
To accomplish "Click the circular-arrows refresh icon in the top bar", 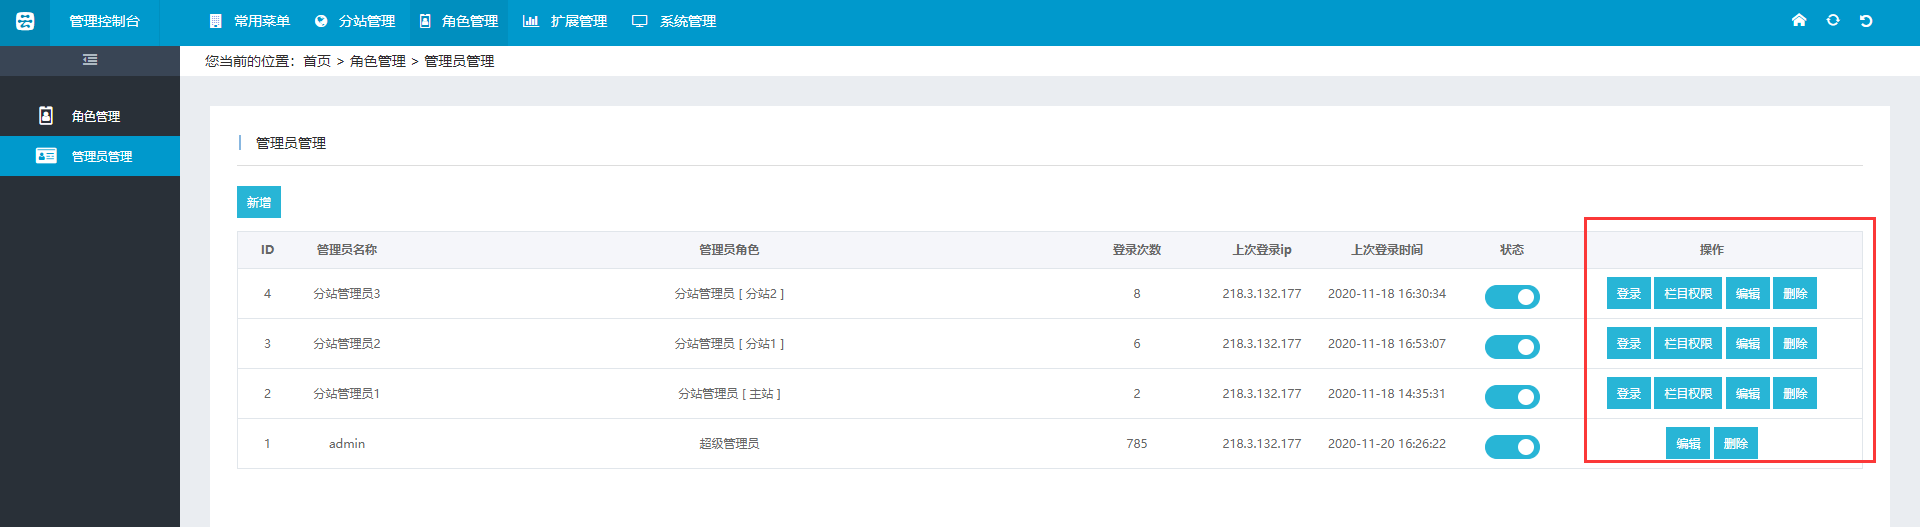I will click(1833, 20).
